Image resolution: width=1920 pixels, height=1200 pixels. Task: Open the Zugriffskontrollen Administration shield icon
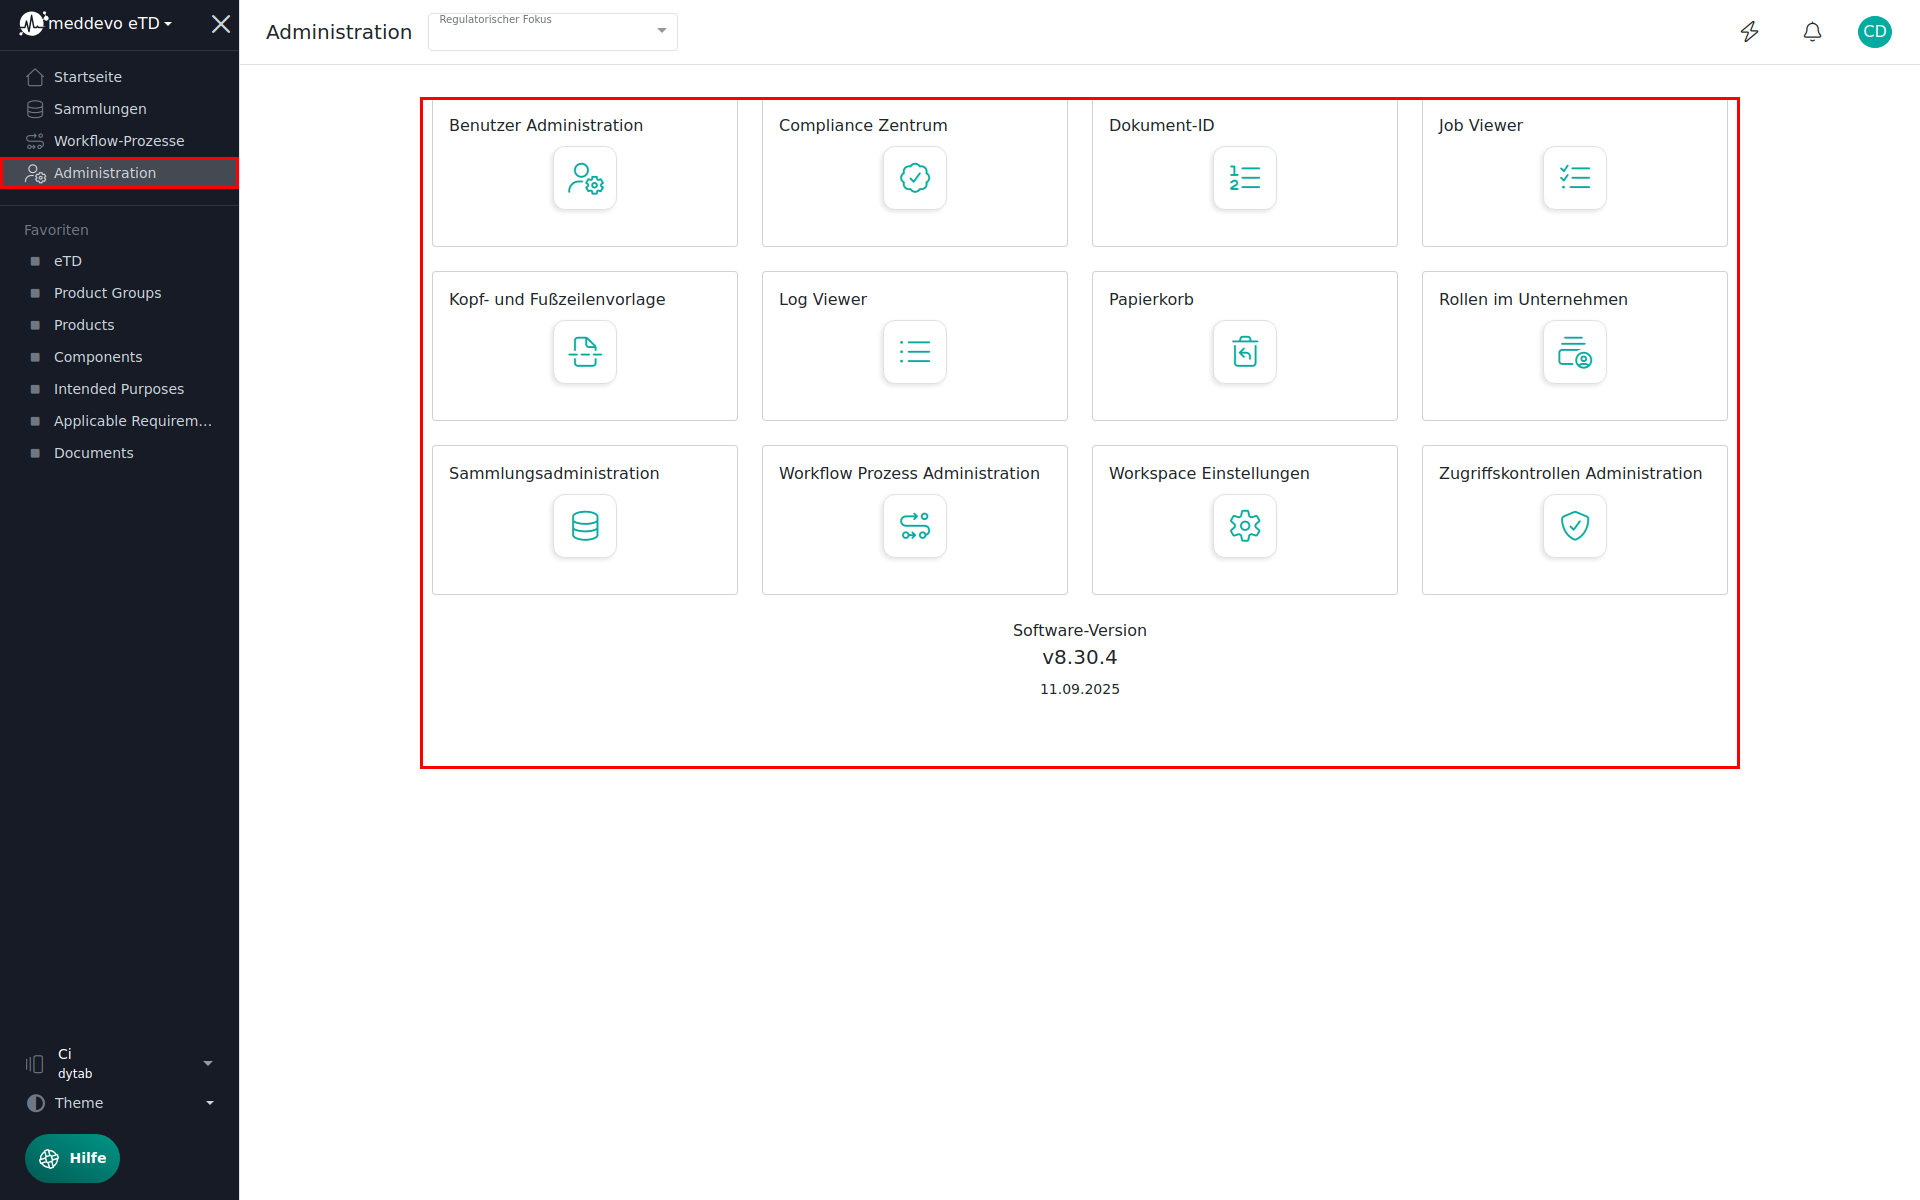(x=1575, y=526)
